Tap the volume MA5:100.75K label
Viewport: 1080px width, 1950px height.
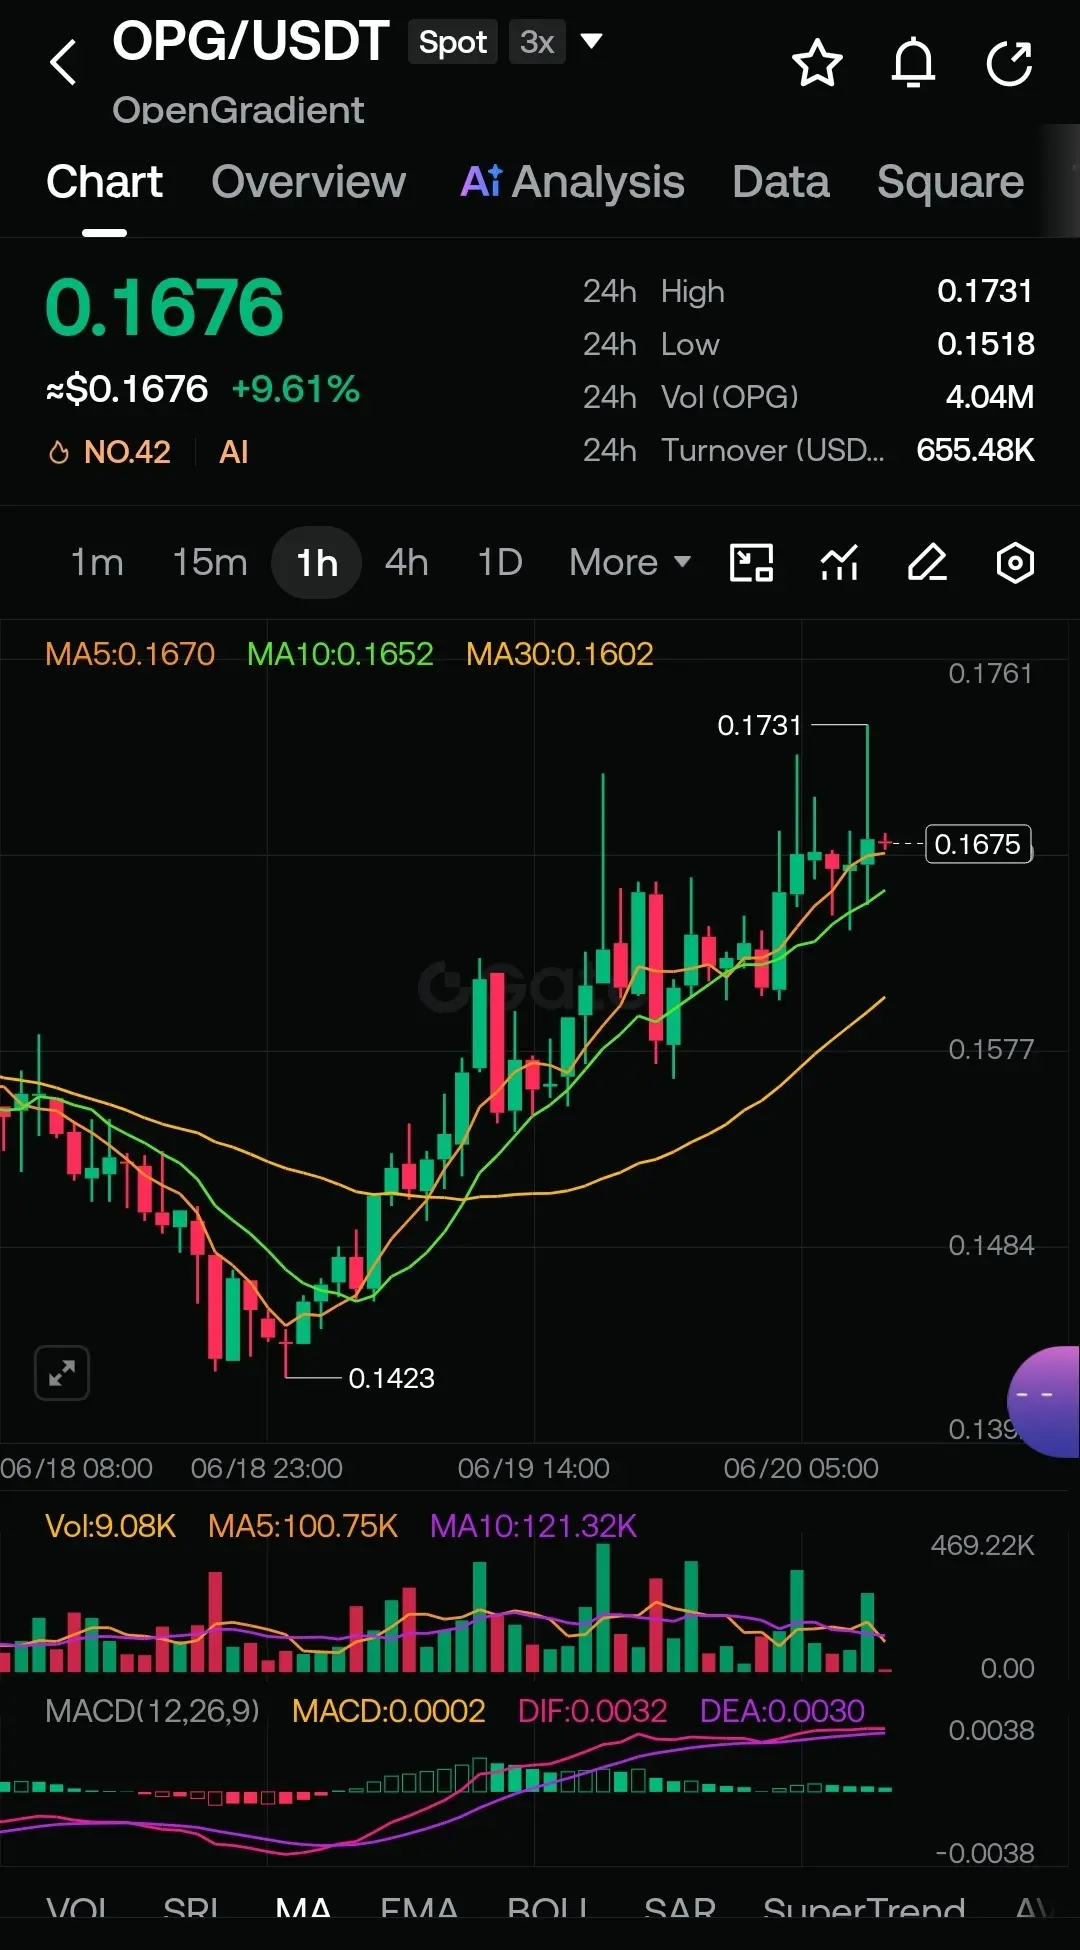tap(303, 1526)
